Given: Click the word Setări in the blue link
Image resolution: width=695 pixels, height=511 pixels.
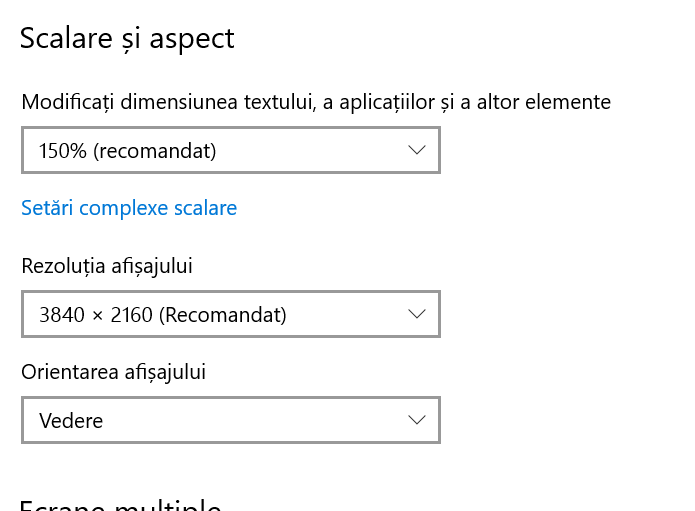Looking at the screenshot, I should tap(47, 208).
